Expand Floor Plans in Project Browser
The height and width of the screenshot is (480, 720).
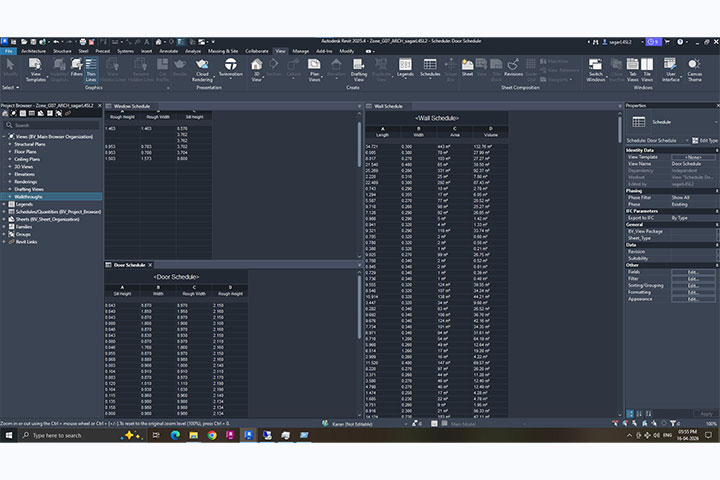click(10, 152)
